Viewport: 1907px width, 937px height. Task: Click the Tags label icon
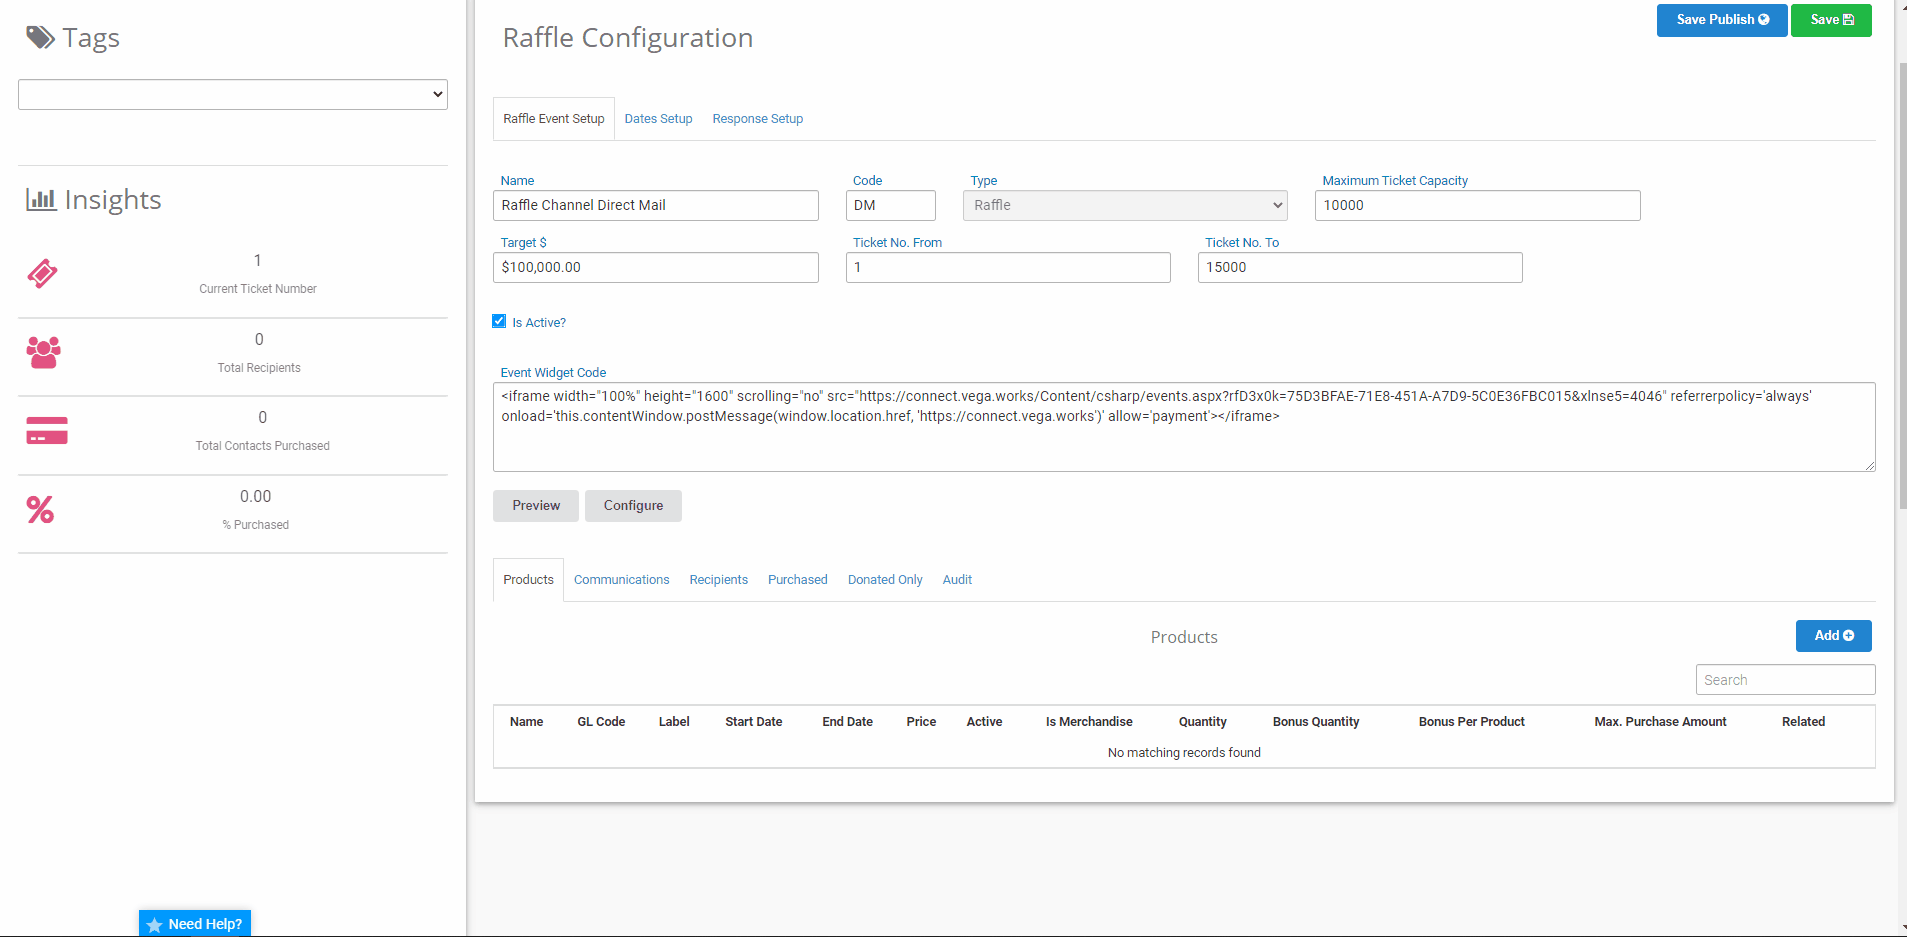click(40, 38)
